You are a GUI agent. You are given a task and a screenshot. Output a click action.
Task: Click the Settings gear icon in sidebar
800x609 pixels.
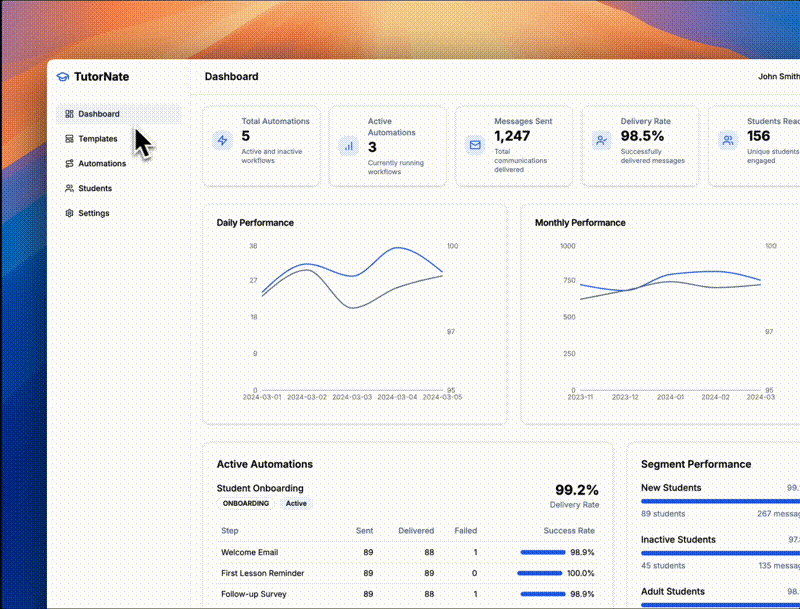point(69,213)
